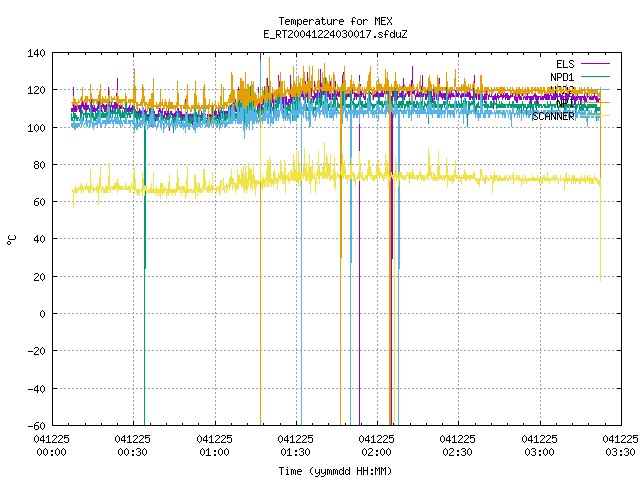This screenshot has width=640, height=480.
Task: Click the 02:30 x-axis time label
Action: 458,452
